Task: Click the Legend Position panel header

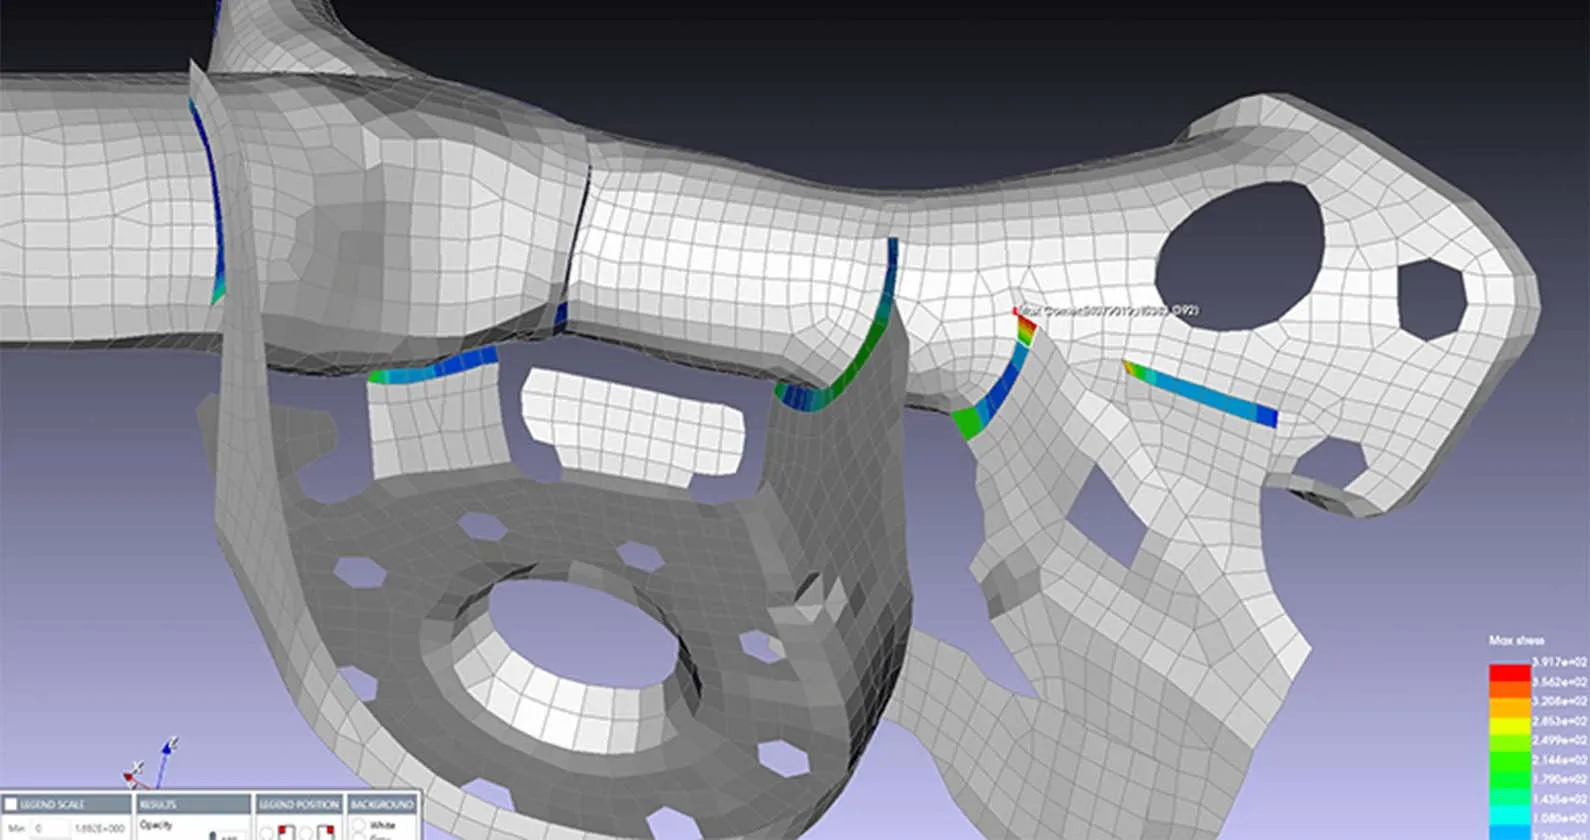Action: pos(298,804)
